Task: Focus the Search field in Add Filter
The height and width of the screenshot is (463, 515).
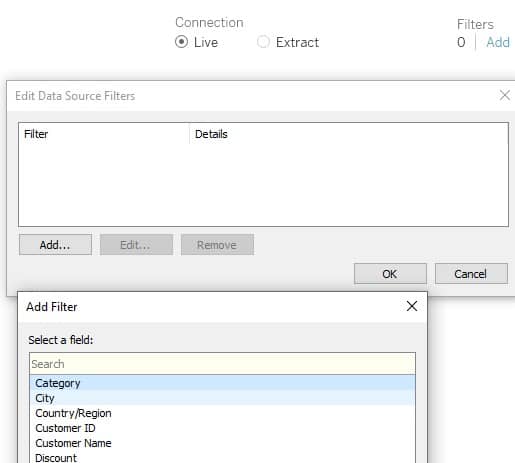Action: point(222,364)
